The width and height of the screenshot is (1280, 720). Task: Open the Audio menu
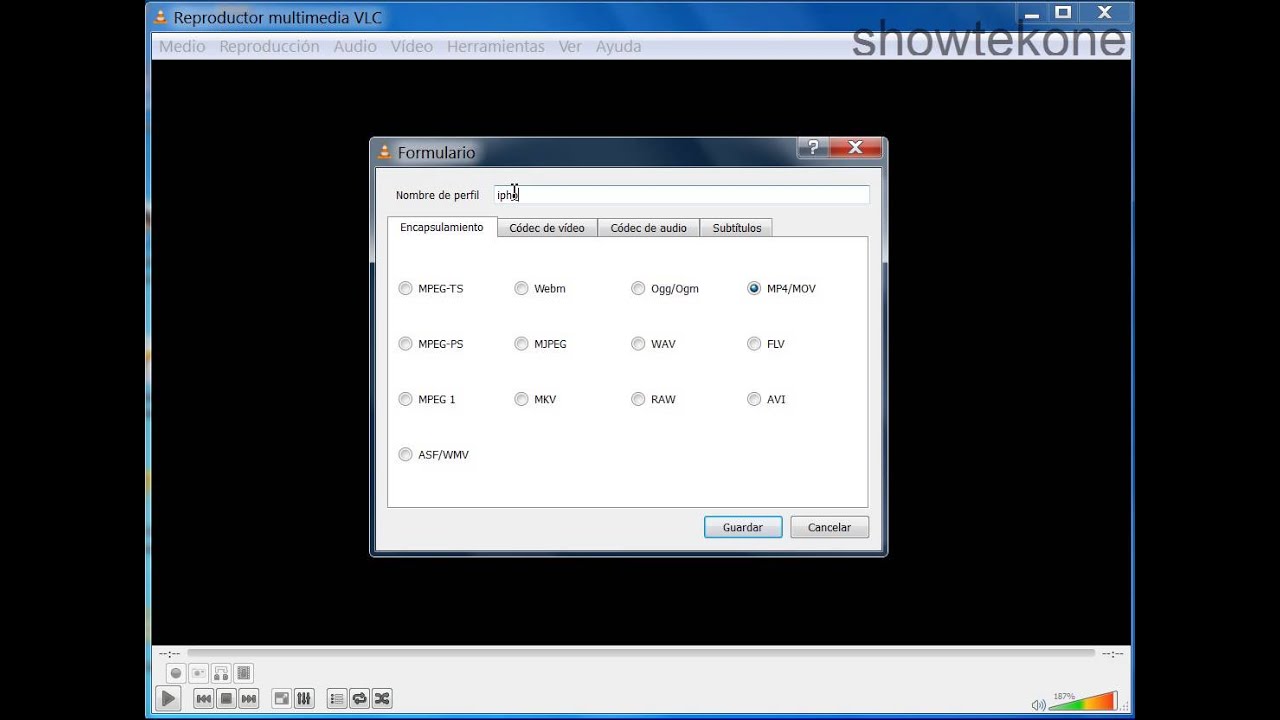[x=355, y=46]
